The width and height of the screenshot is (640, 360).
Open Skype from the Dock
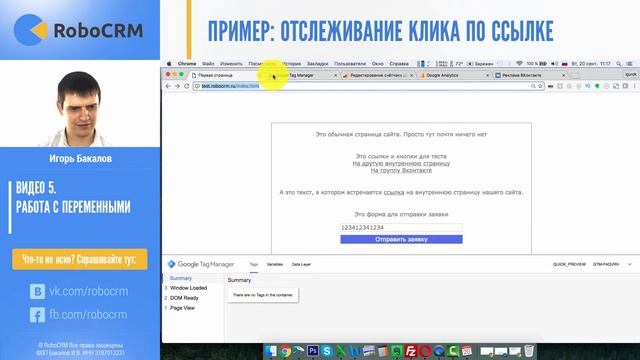click(x=327, y=351)
